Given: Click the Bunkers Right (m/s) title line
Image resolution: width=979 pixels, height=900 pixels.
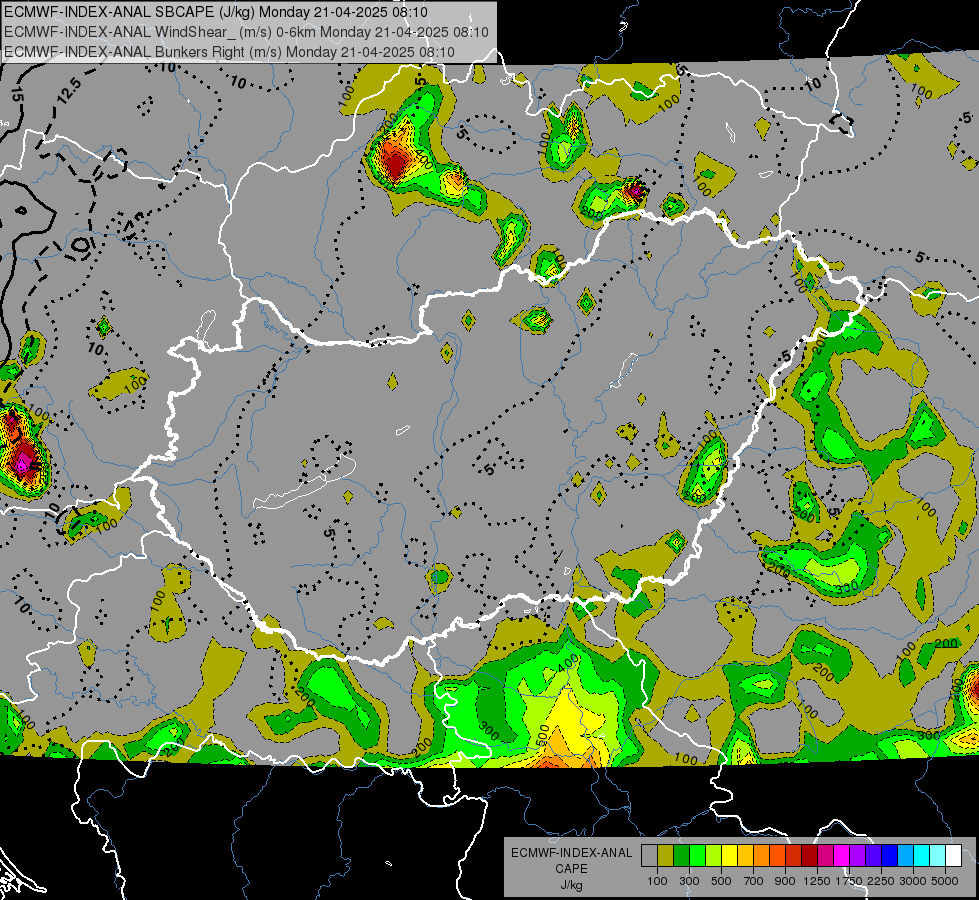Looking at the screenshot, I should click(229, 52).
